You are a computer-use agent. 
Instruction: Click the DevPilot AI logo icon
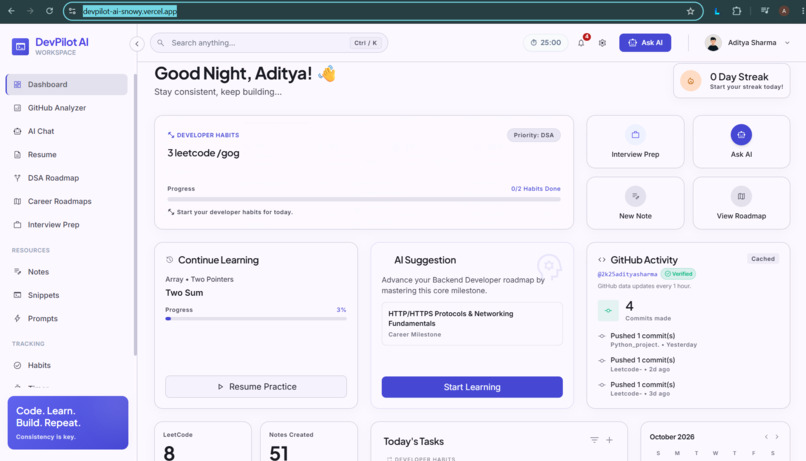(20, 47)
